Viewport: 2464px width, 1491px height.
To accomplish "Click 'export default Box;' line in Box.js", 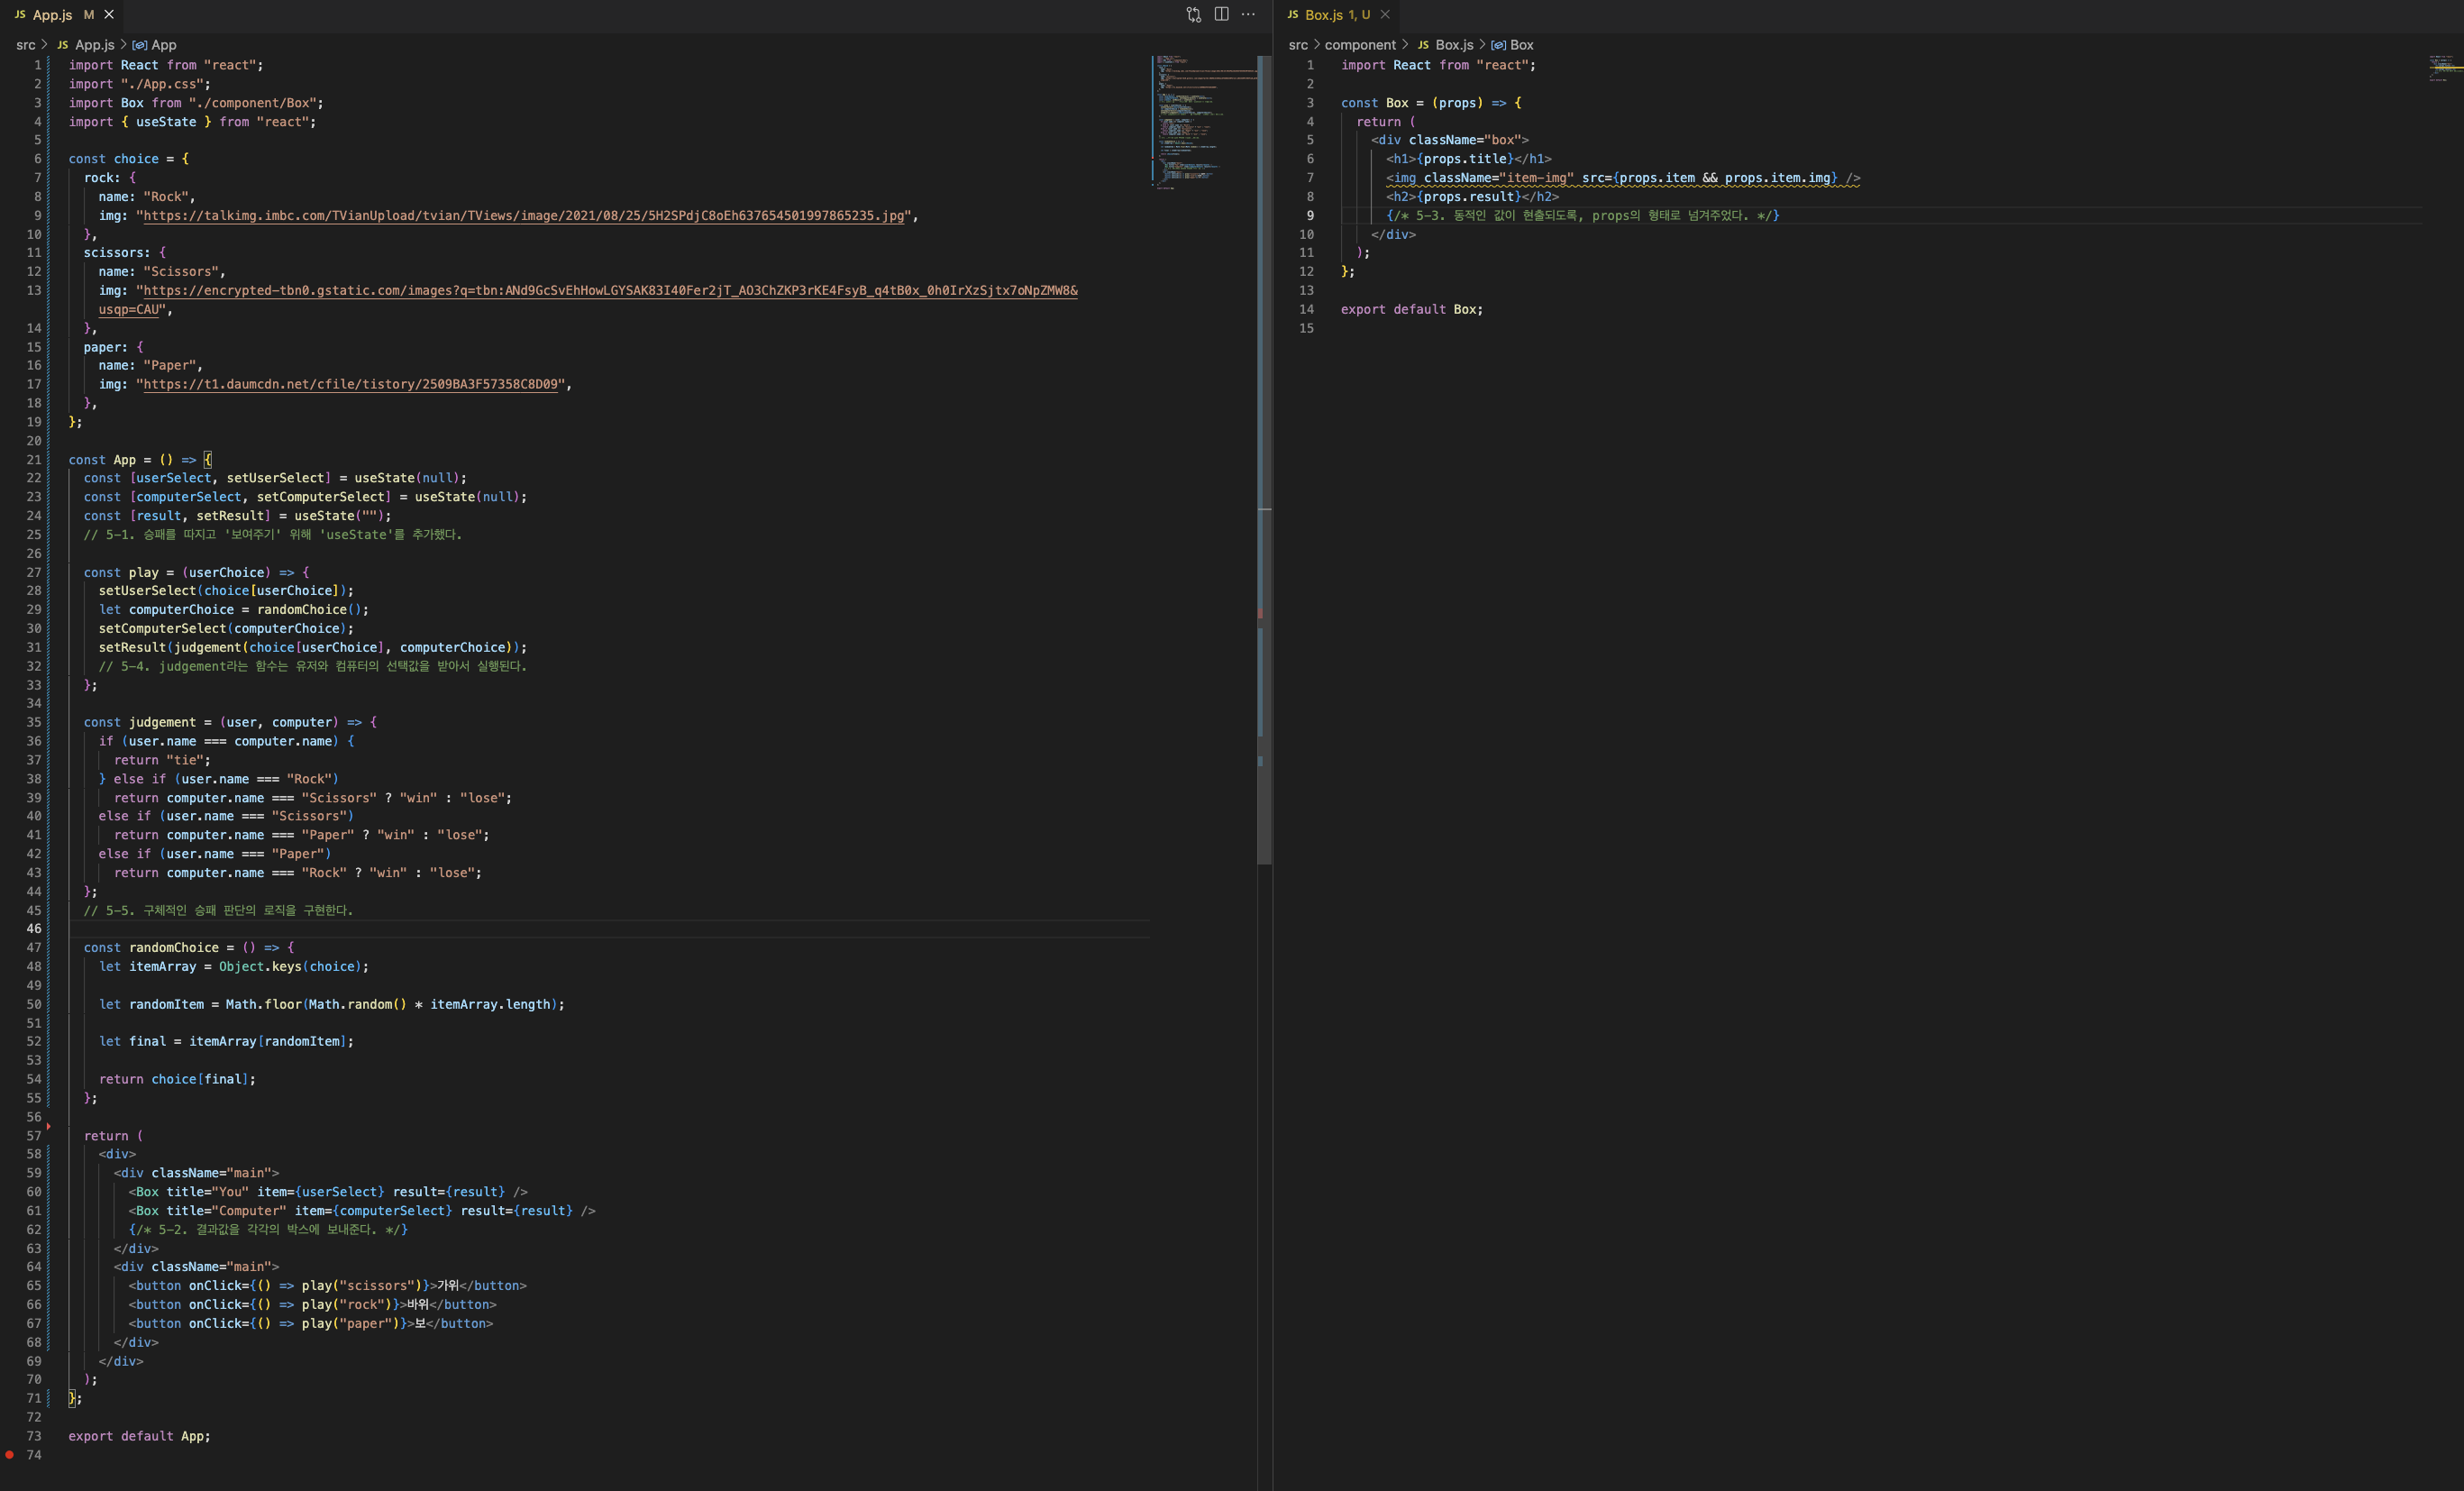I will click(x=1412, y=310).
